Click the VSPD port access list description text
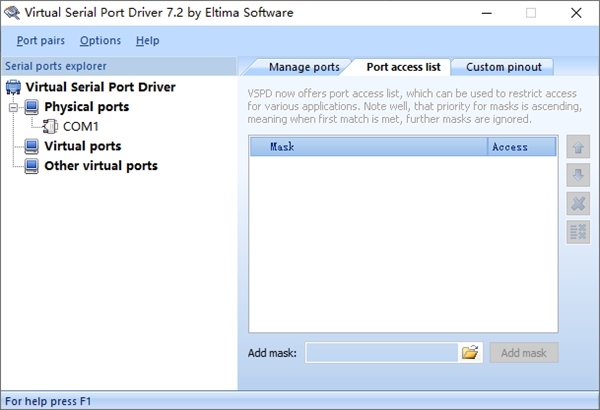This screenshot has width=600, height=410. (414, 106)
